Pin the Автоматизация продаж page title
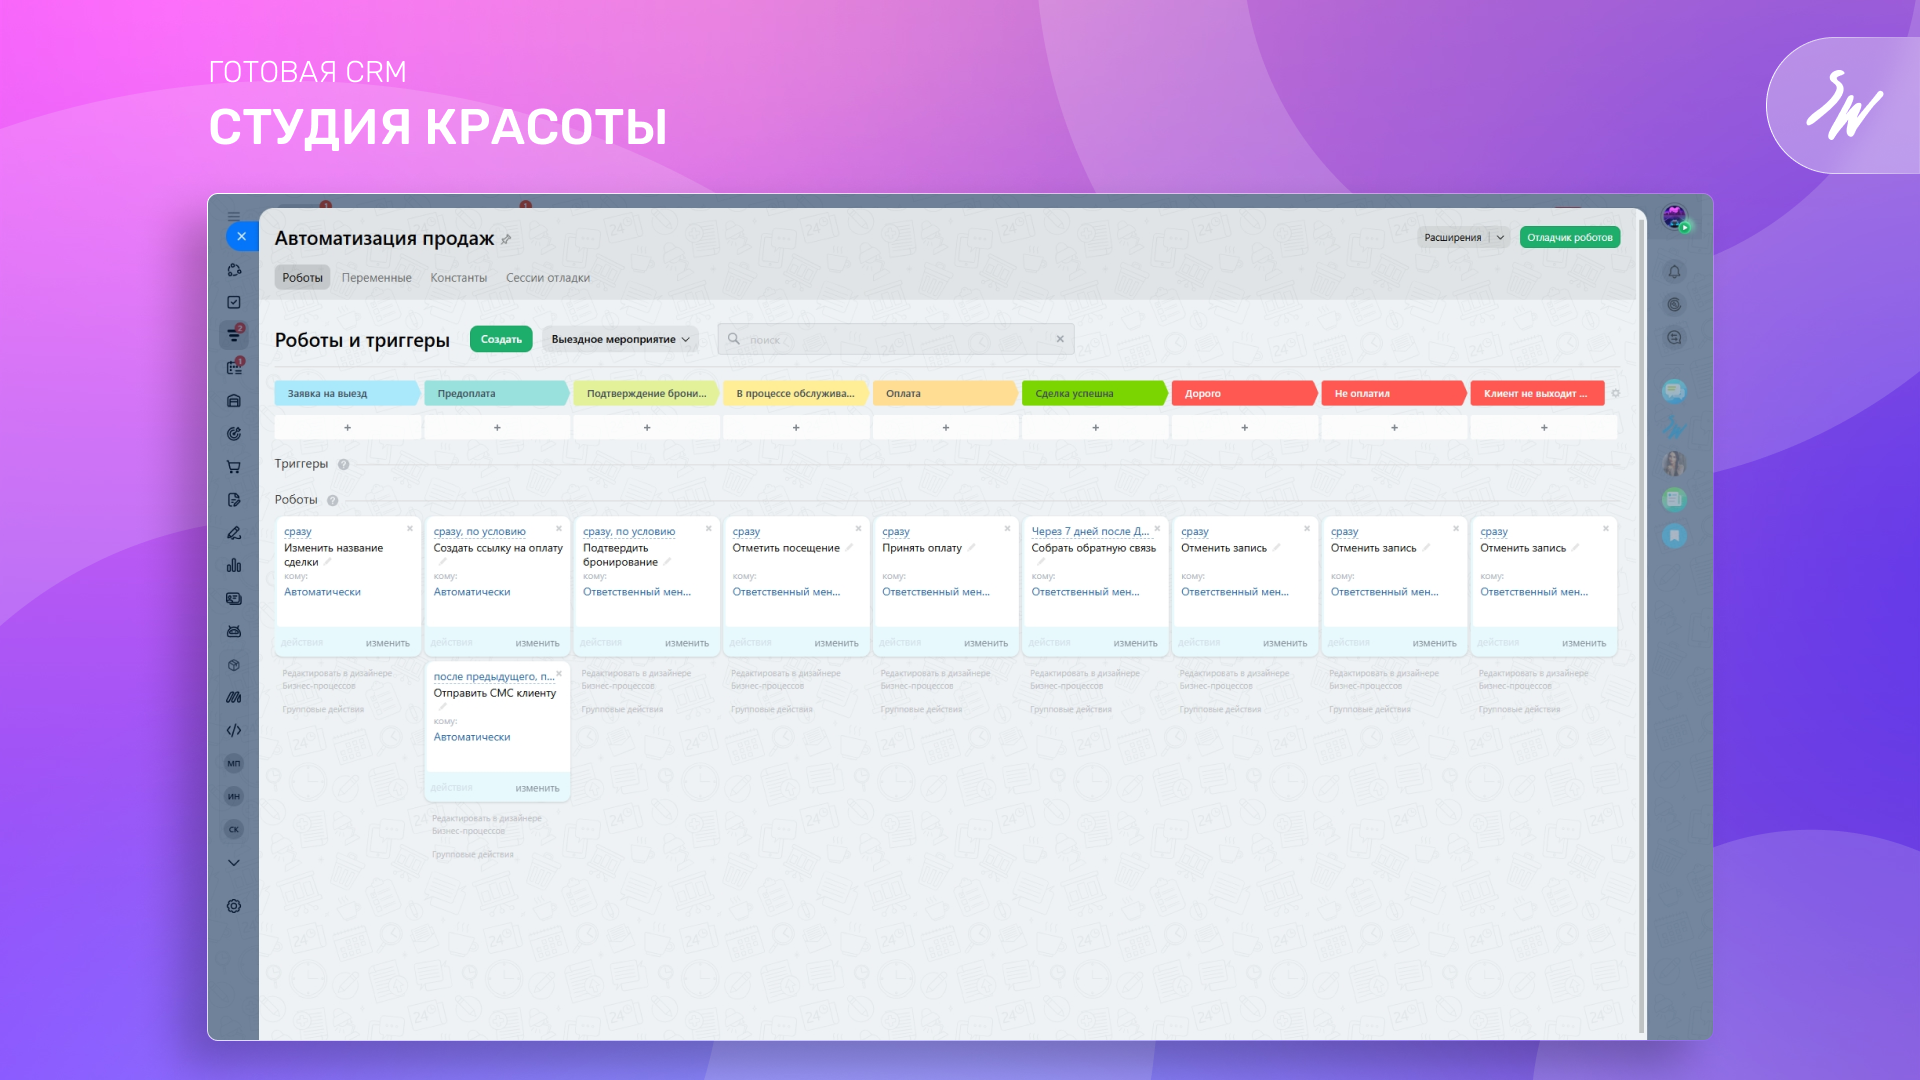1920x1080 pixels. pos(506,239)
